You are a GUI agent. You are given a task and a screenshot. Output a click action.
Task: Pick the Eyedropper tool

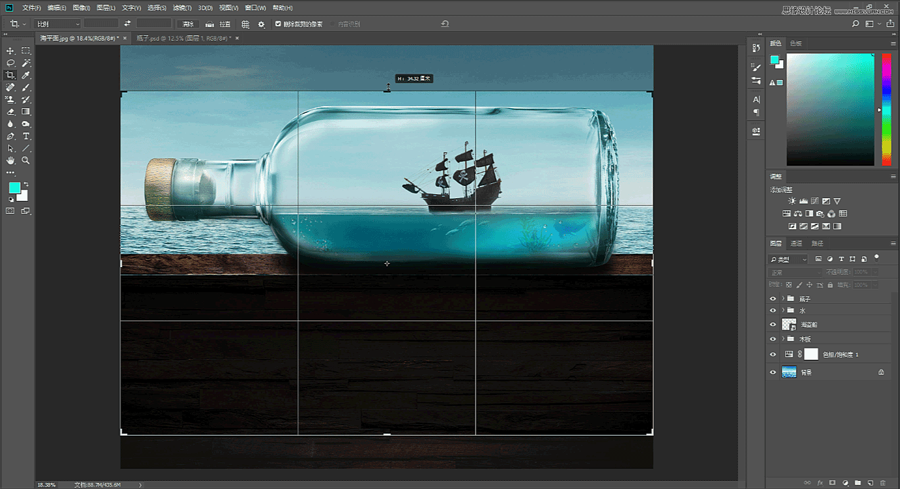point(26,75)
